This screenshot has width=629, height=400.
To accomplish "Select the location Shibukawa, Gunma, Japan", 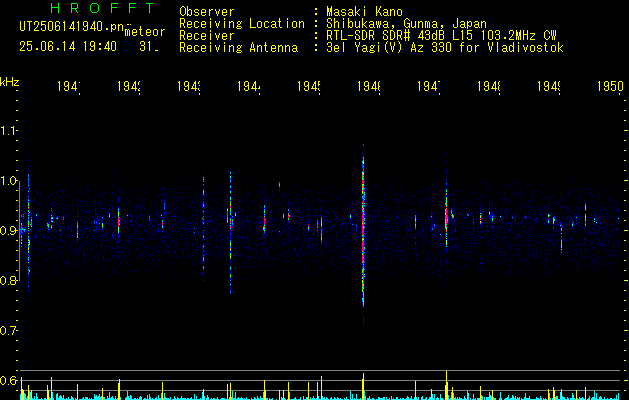I will click(x=406, y=24).
